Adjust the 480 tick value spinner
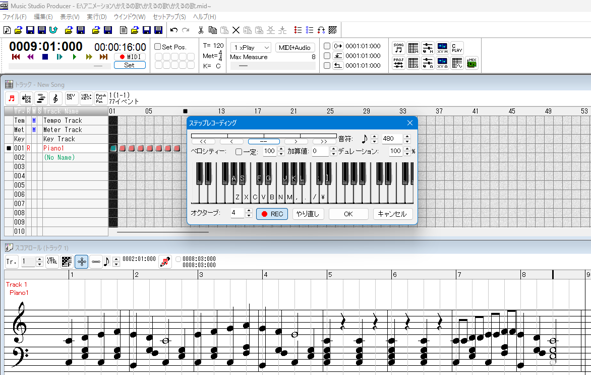The width and height of the screenshot is (591, 375). (x=407, y=139)
